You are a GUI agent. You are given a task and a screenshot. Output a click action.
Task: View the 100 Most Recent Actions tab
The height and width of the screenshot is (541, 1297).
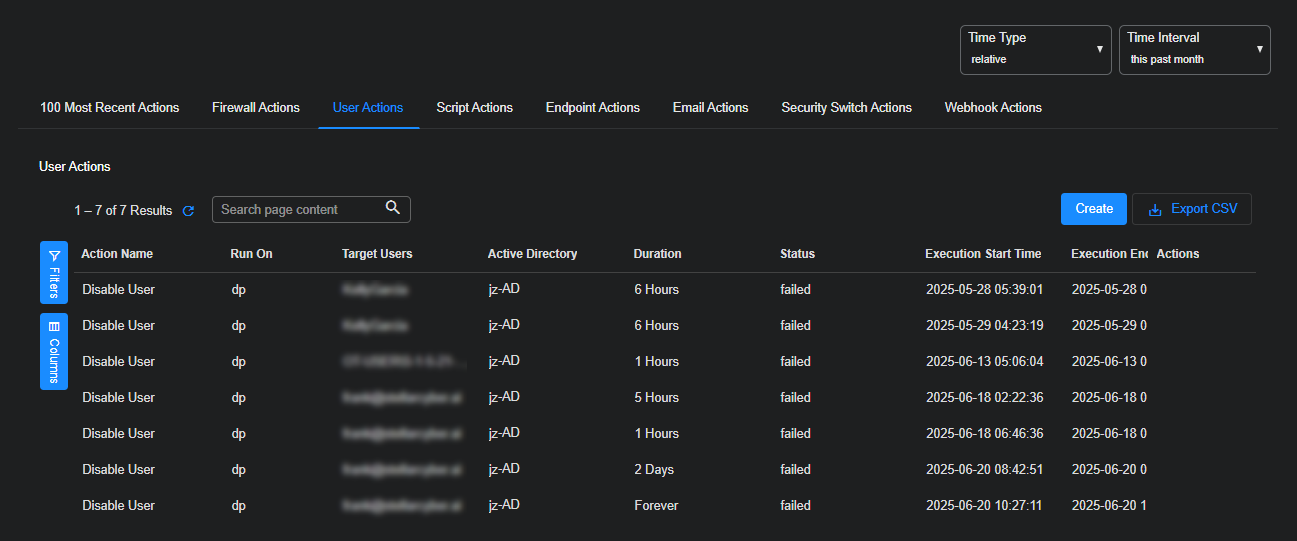[x=109, y=107]
